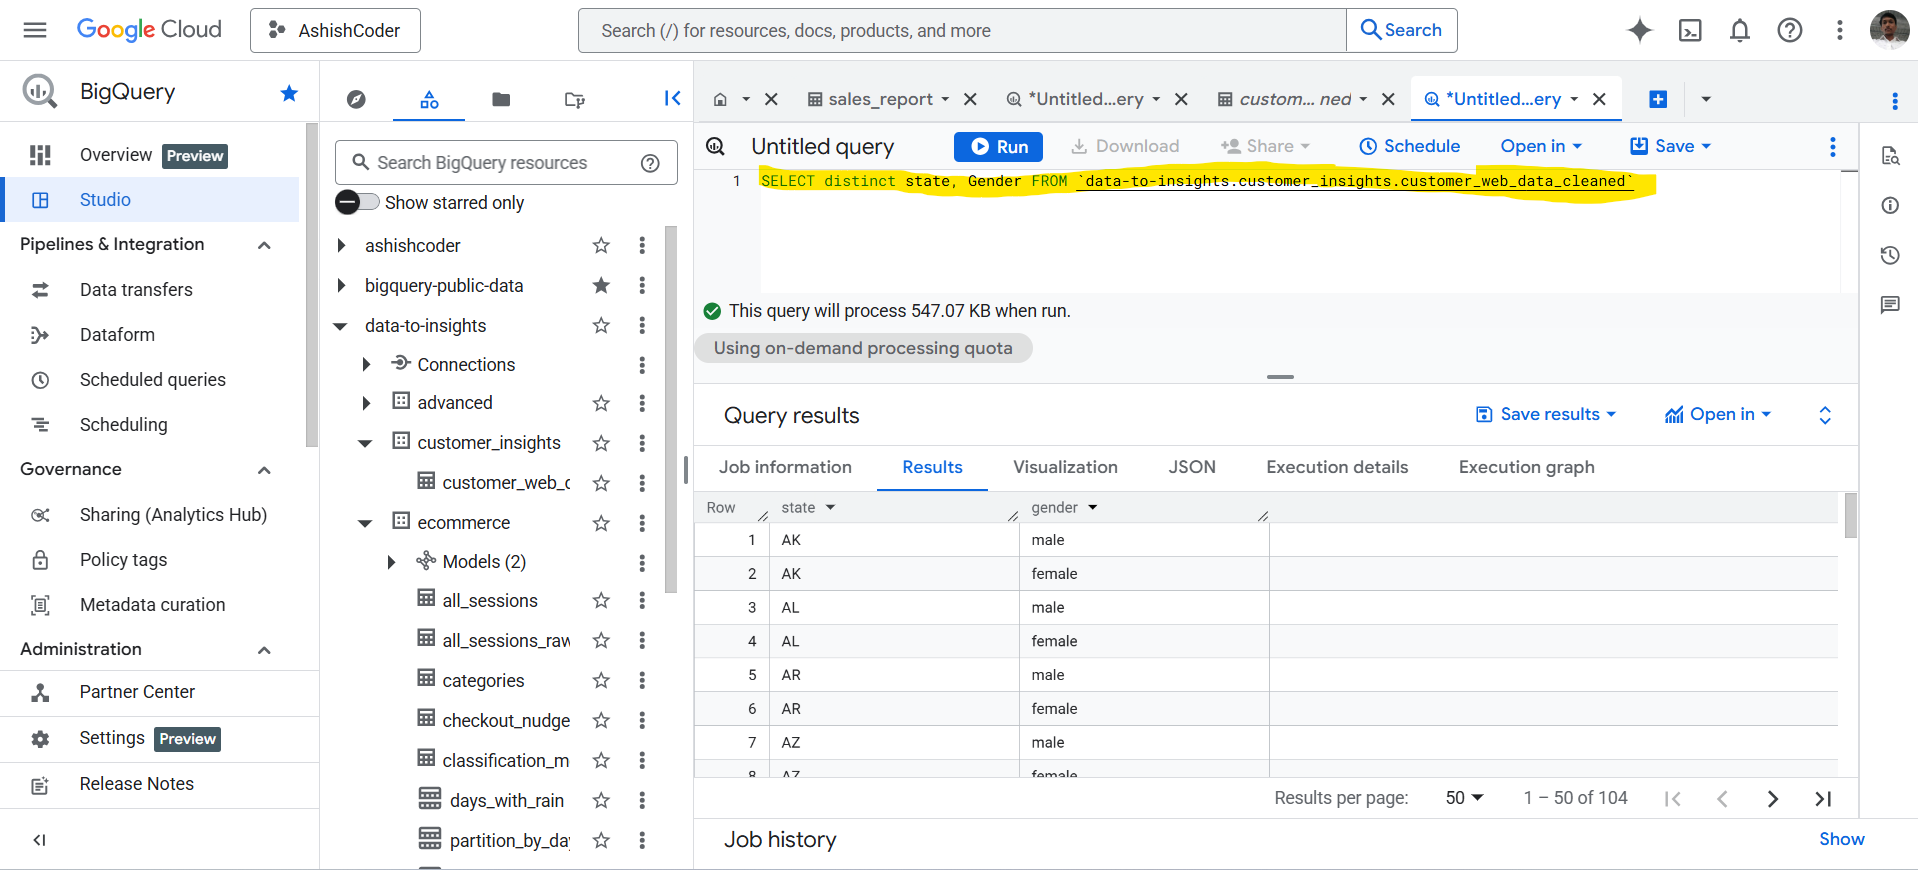This screenshot has height=870, width=1918.
Task: Click the Search BigQuery resources field
Action: [x=506, y=163]
